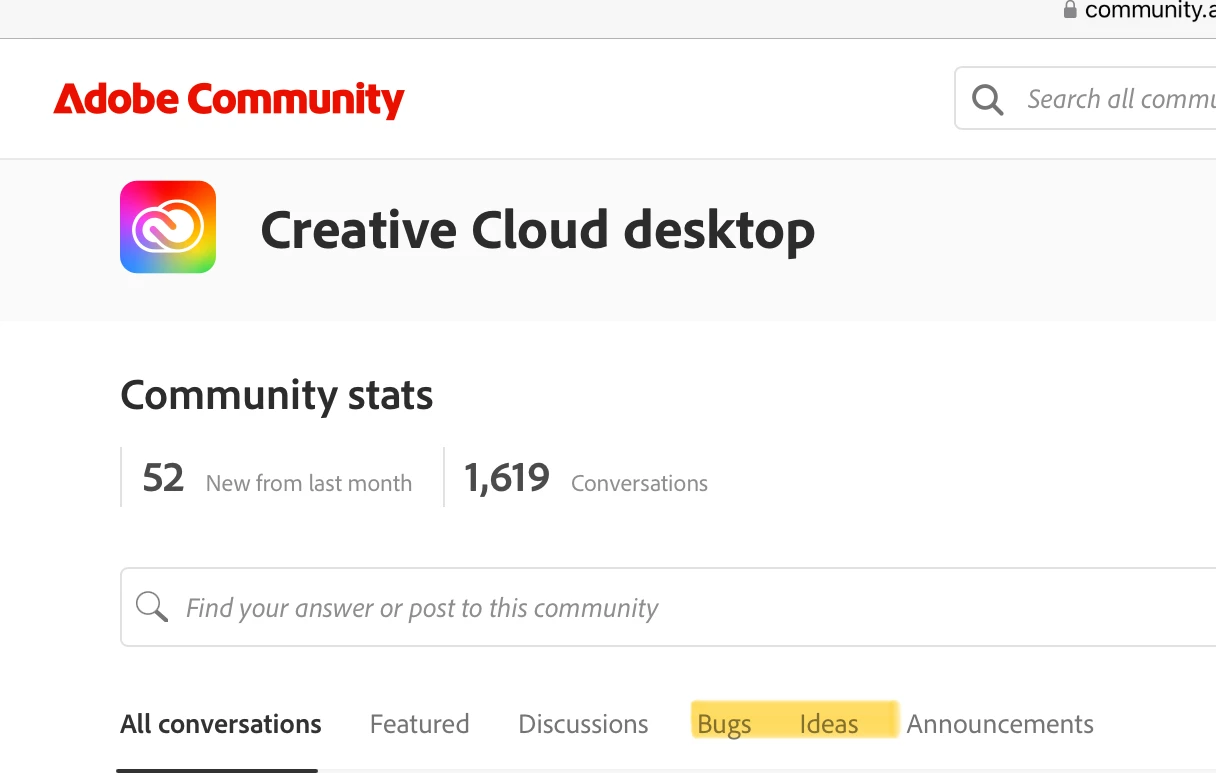Click the Community stats heading
The image size is (1216, 782).
277,396
